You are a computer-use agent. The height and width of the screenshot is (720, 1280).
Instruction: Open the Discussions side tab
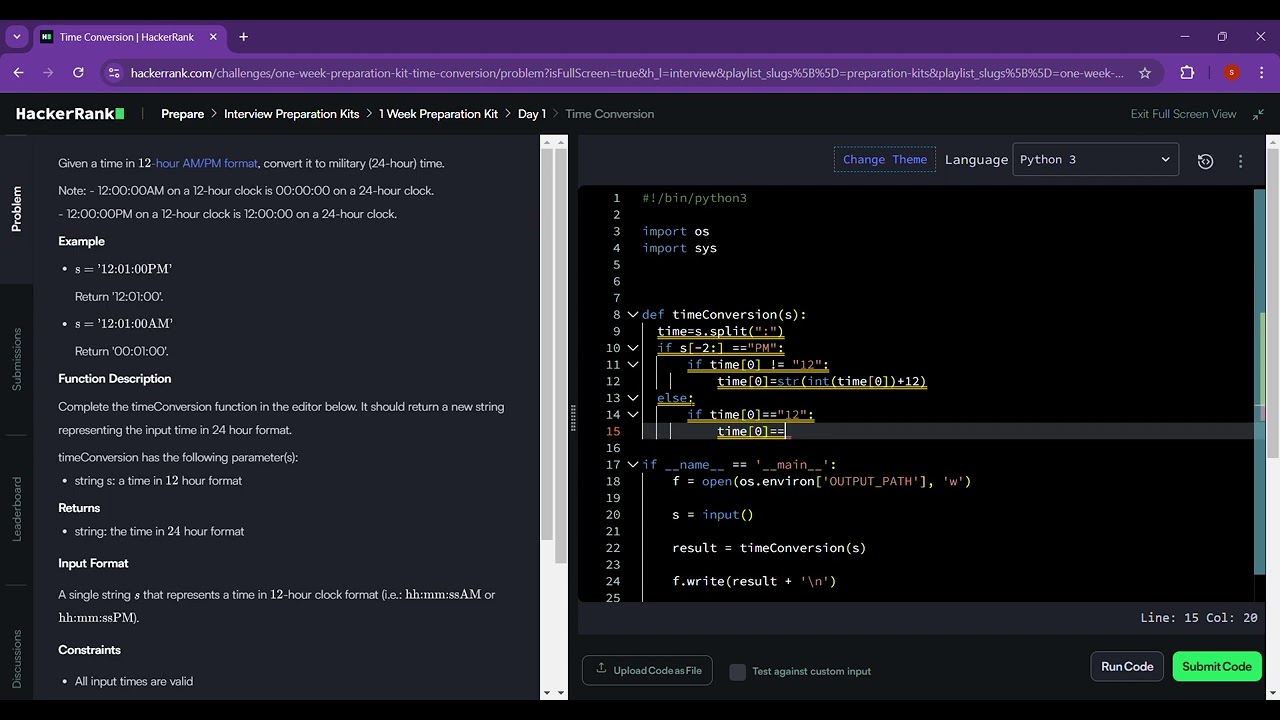click(16, 659)
